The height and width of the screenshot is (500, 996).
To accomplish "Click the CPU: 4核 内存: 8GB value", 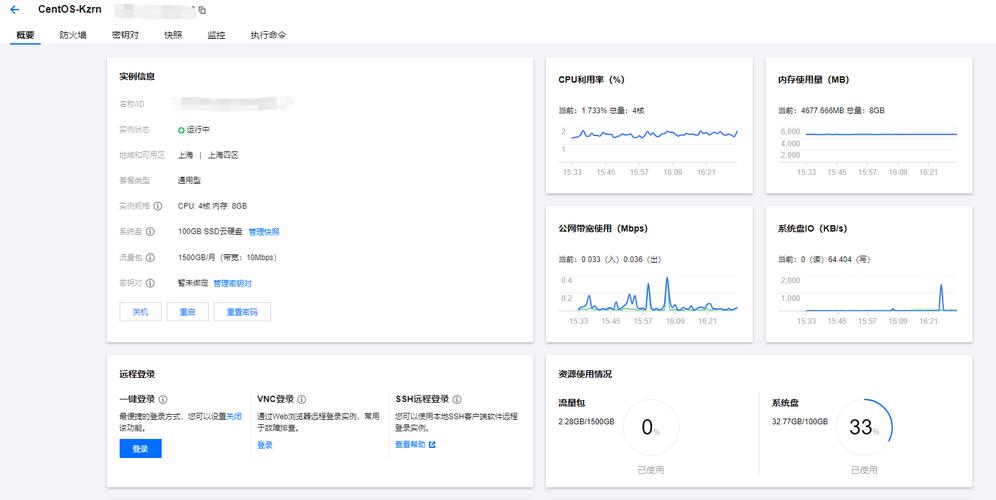I will pyautogui.click(x=212, y=206).
